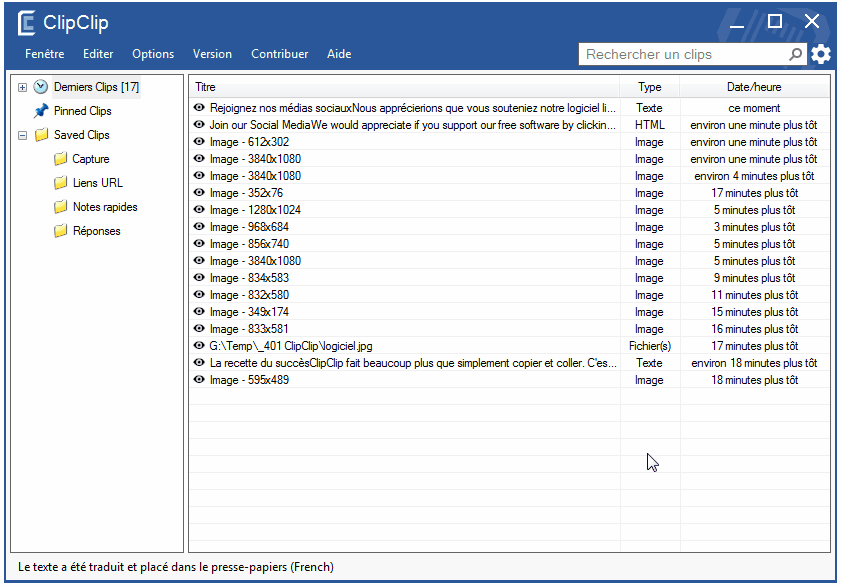This screenshot has width=842, height=587.
Task: Click the folder icon beside Notes rapides
Action: pyautogui.click(x=60, y=207)
